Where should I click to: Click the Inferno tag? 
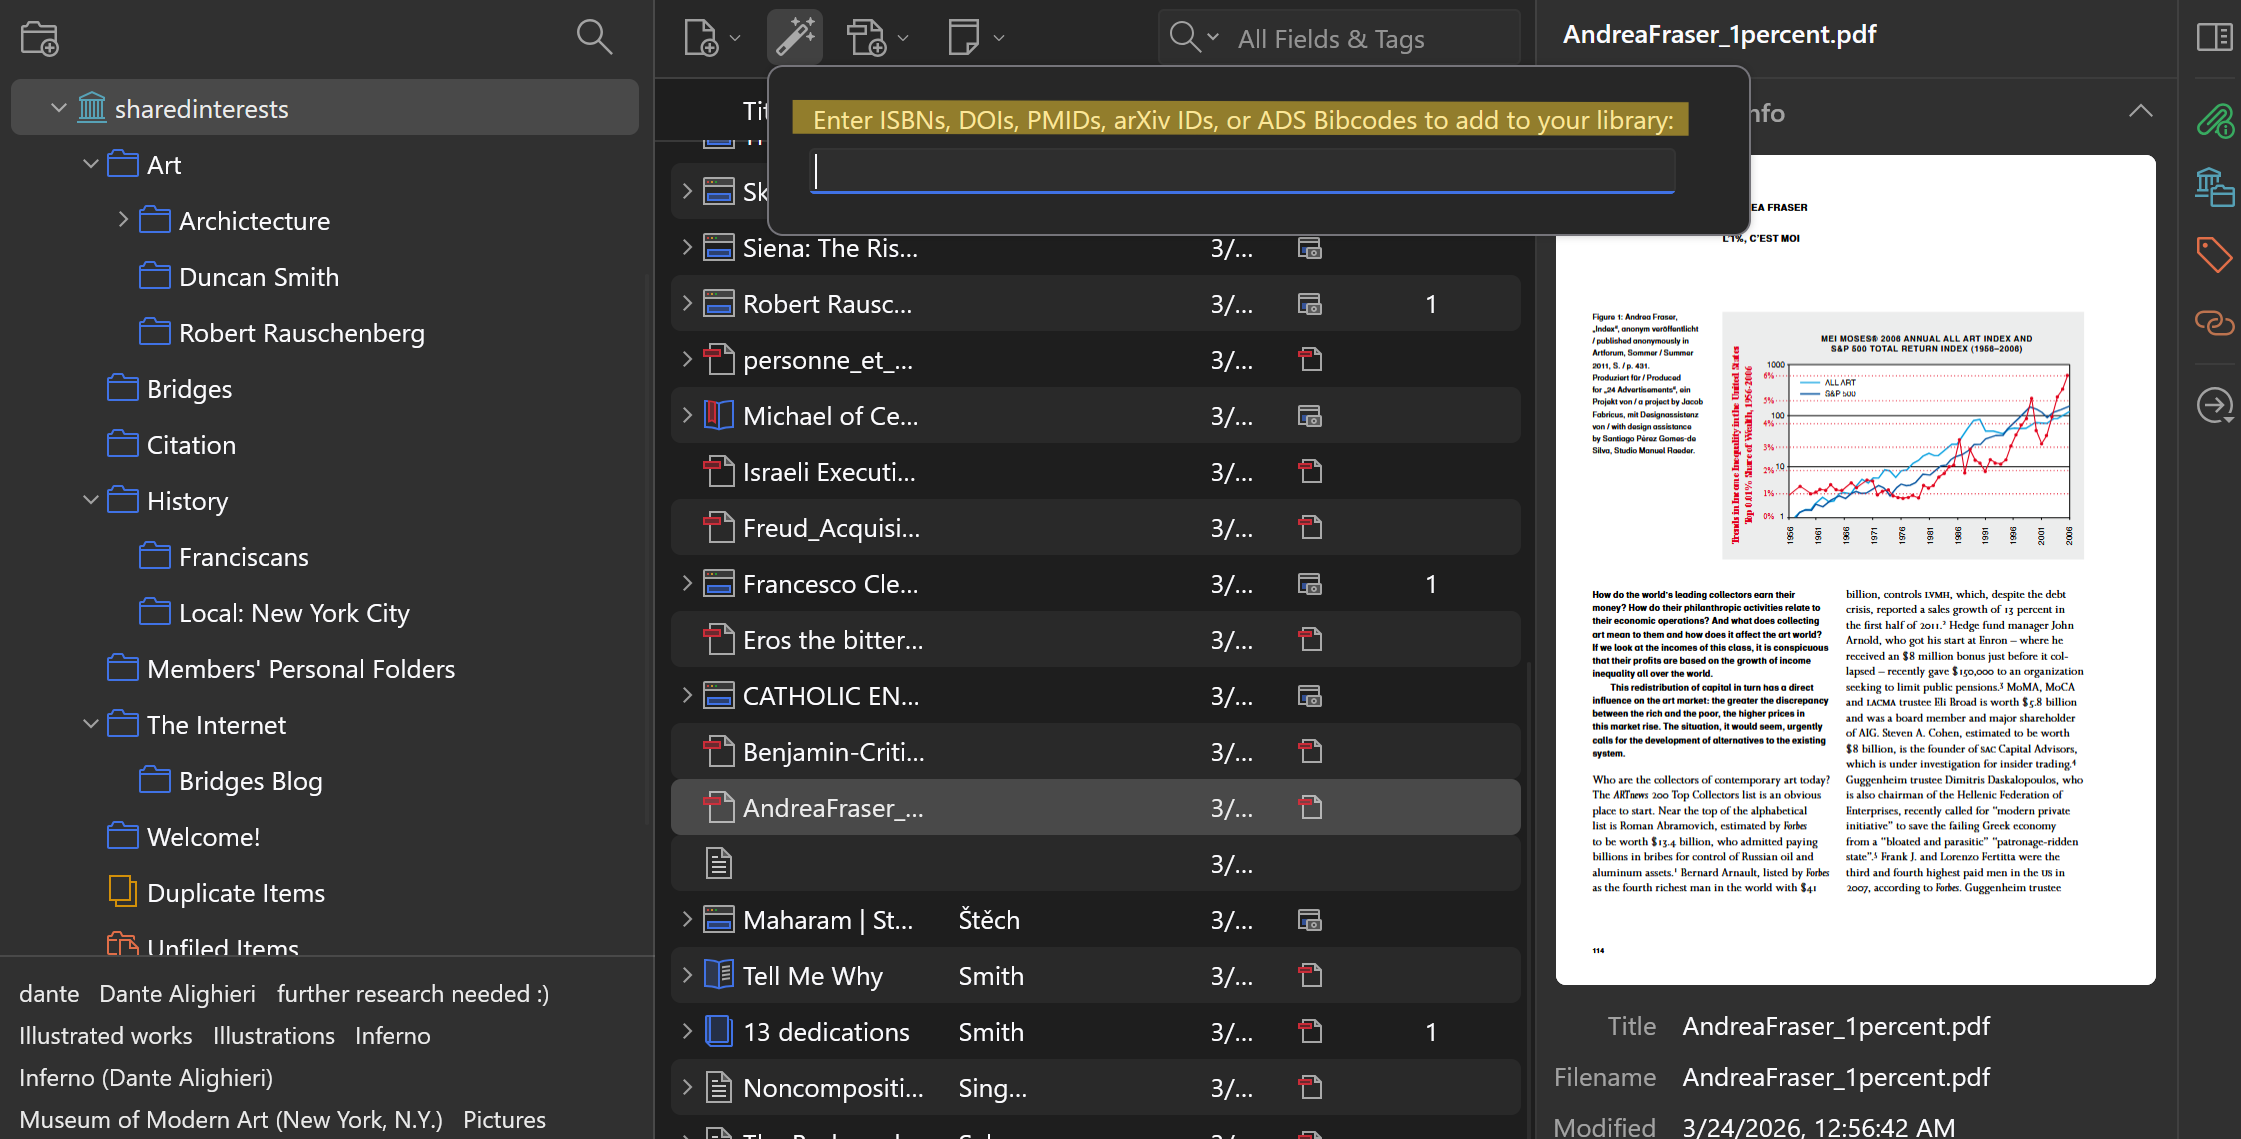[x=392, y=1036]
